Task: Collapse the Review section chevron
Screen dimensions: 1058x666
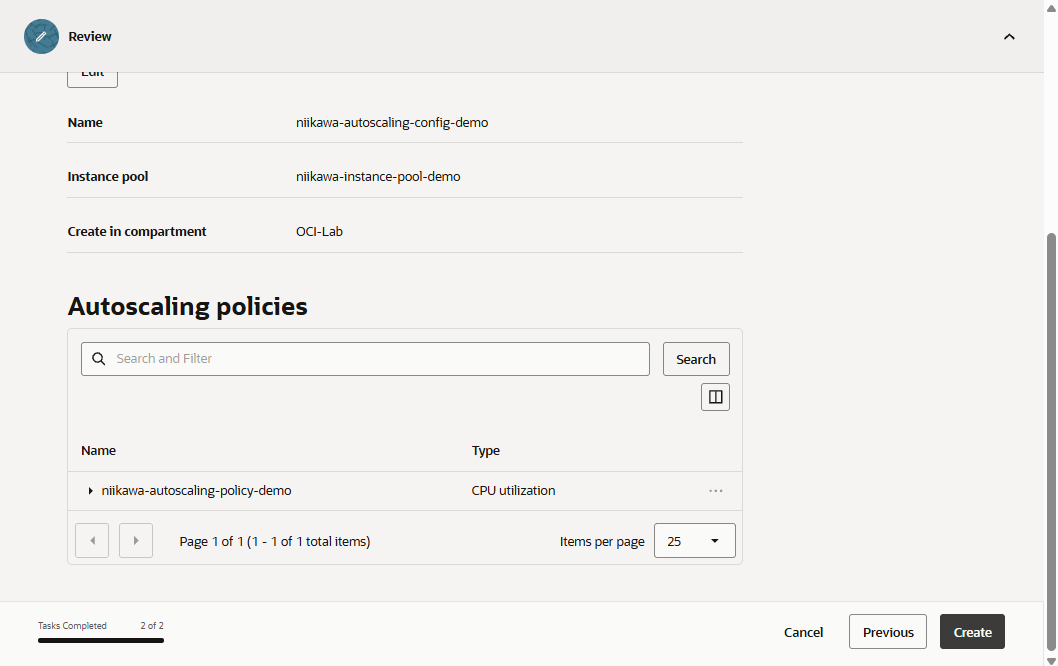Action: click(1009, 37)
